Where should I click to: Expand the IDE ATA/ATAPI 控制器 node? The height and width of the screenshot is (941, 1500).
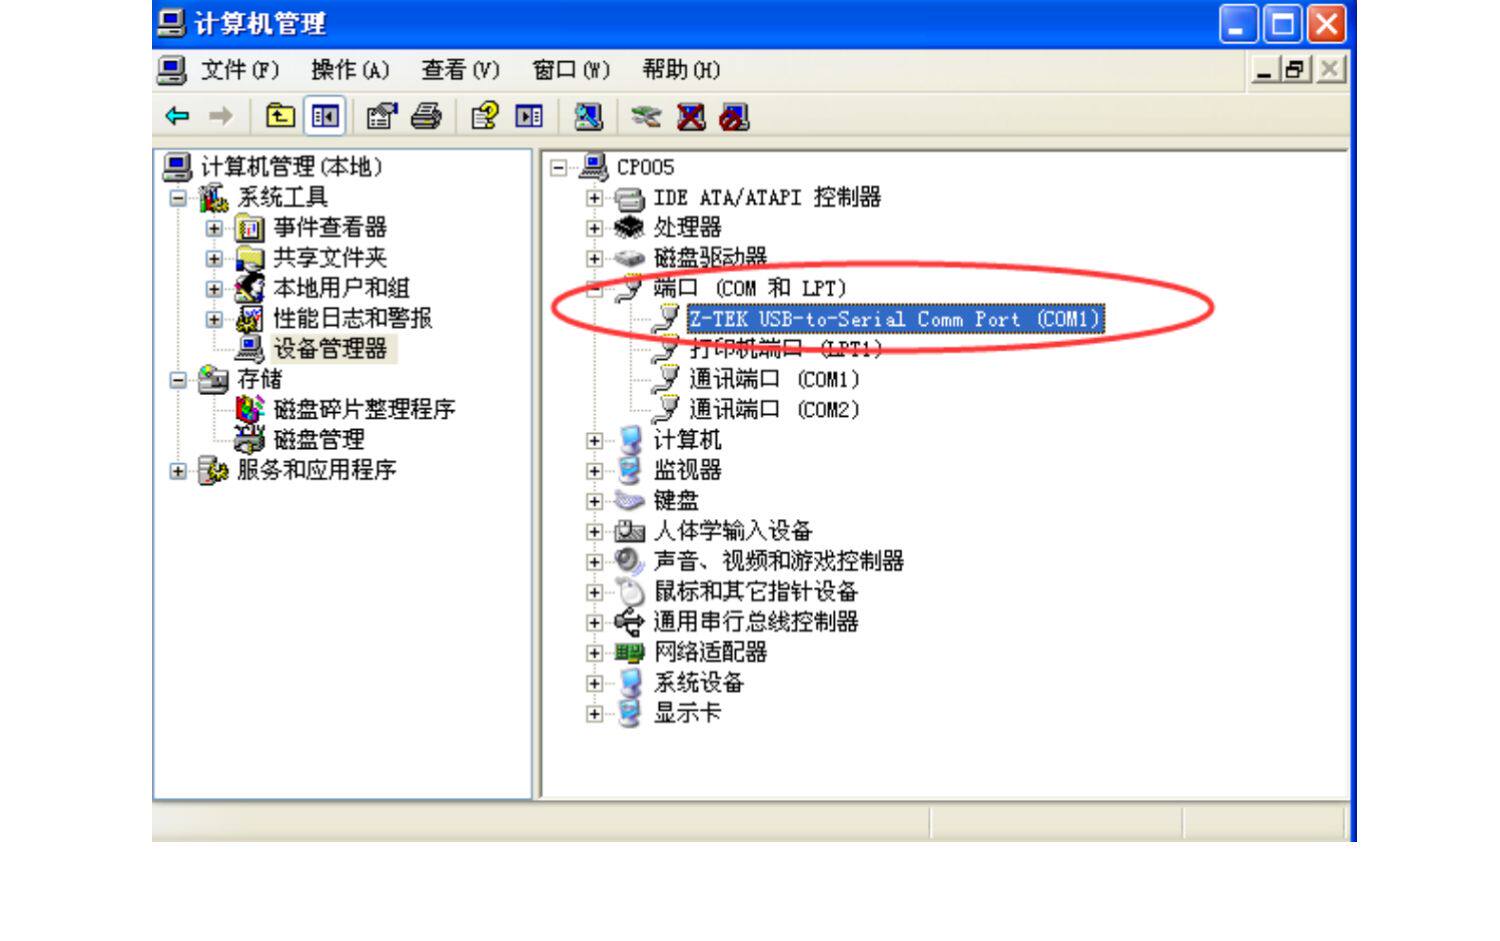(x=594, y=198)
